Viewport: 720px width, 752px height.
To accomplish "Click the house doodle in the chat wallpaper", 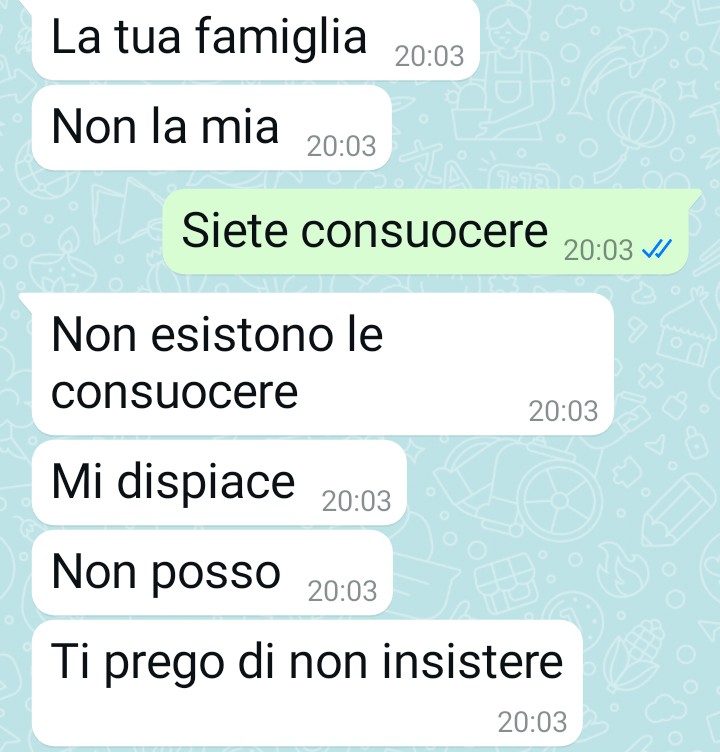I will point(684,331).
